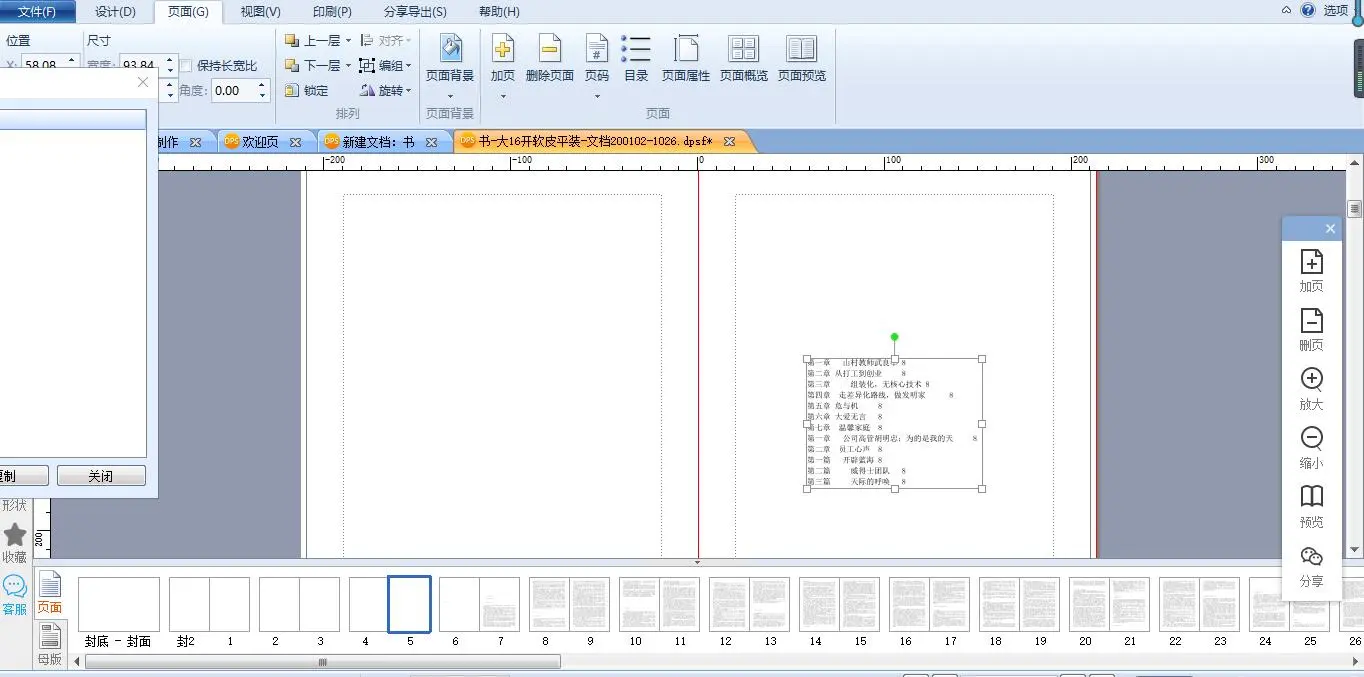
Task: Switch to the 设计(D) ribbon tab
Action: [x=115, y=12]
